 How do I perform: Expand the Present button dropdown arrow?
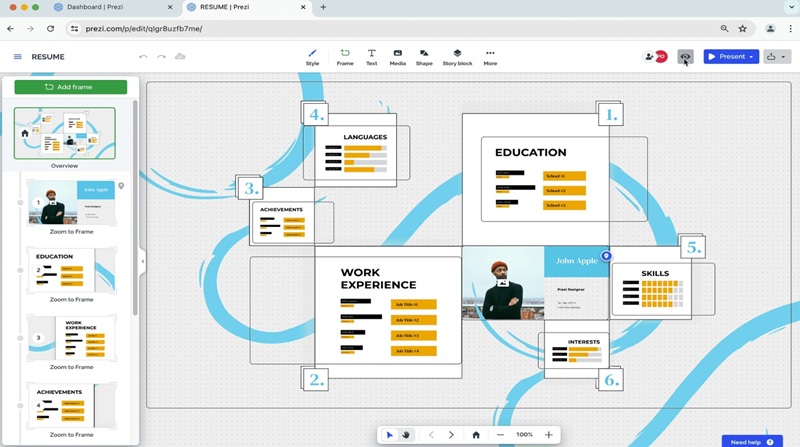click(x=751, y=57)
